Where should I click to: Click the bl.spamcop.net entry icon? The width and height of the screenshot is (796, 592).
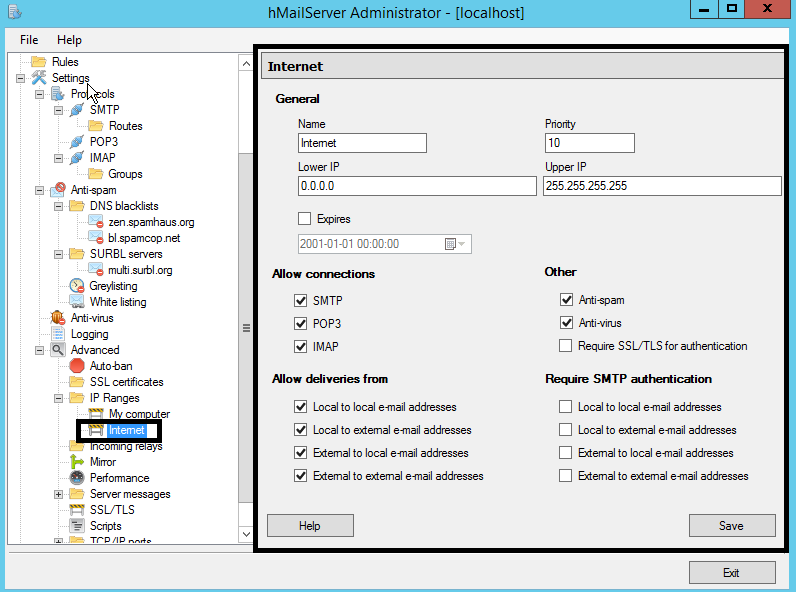(x=95, y=238)
